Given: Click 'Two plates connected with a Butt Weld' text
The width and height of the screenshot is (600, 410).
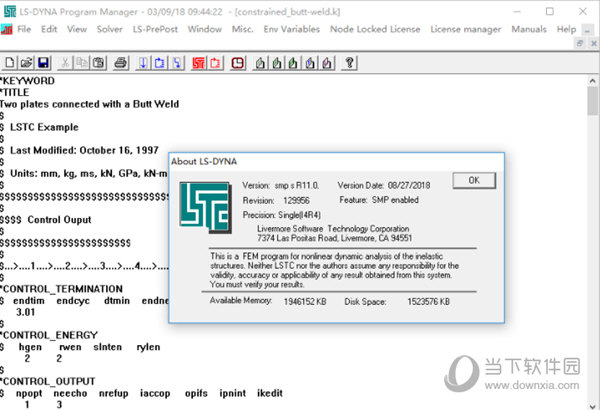Looking at the screenshot, I should [90, 104].
